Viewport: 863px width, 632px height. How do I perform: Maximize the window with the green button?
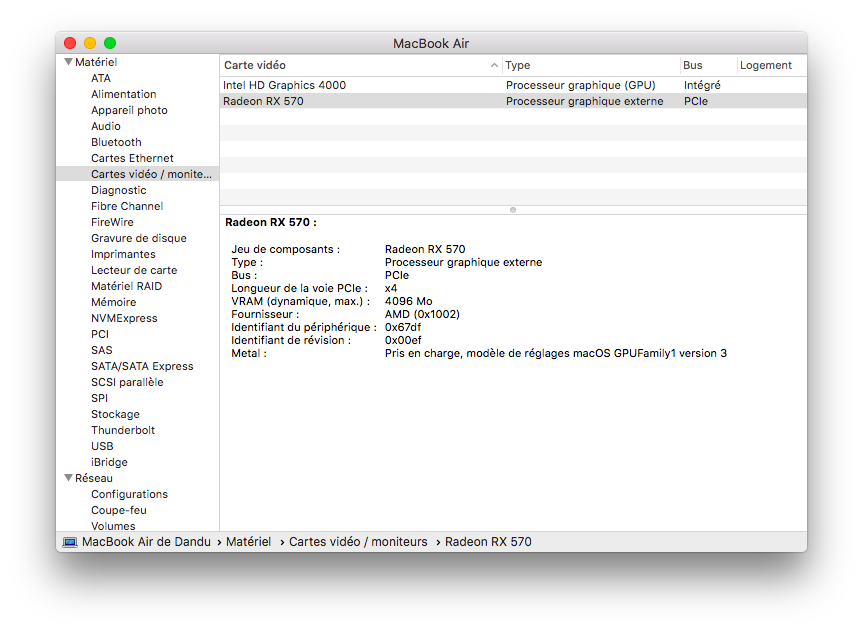click(x=110, y=43)
